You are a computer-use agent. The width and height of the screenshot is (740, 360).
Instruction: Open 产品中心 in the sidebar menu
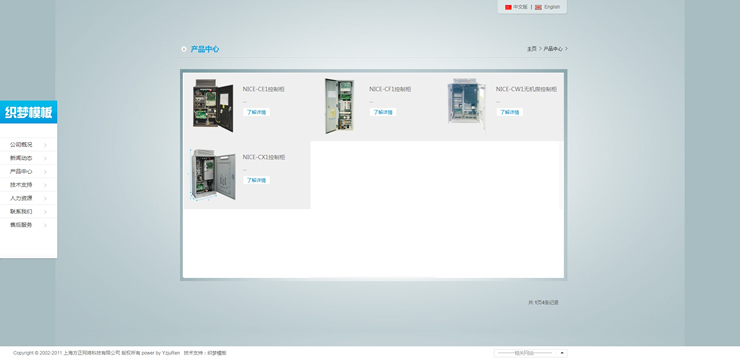(x=21, y=172)
